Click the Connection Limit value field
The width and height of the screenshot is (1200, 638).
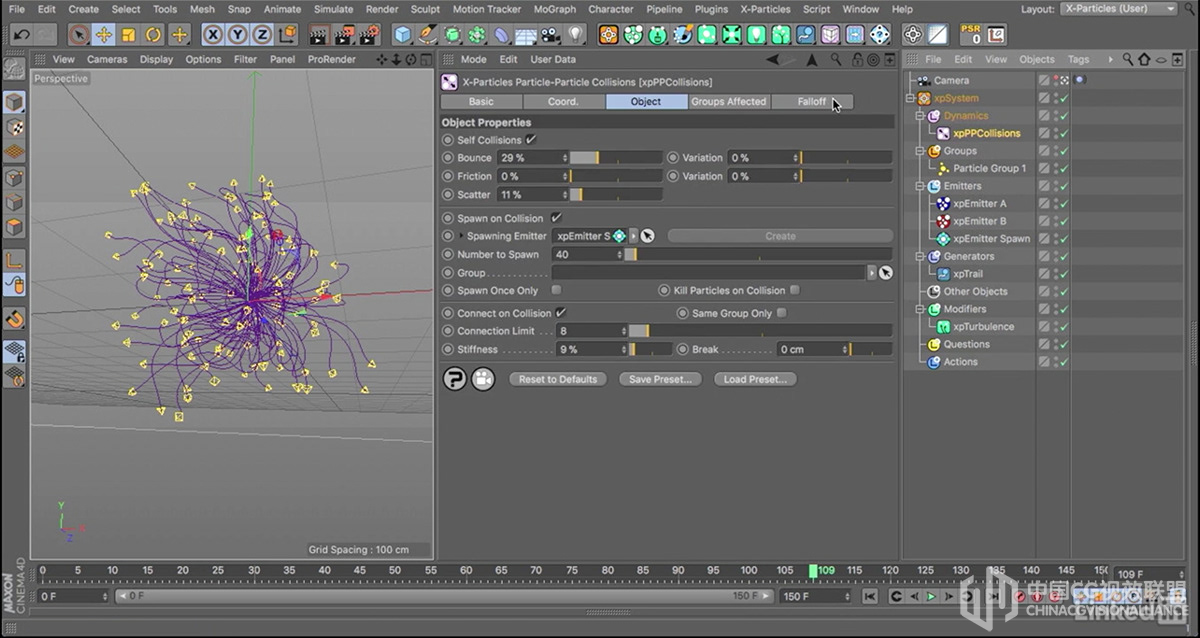click(591, 331)
